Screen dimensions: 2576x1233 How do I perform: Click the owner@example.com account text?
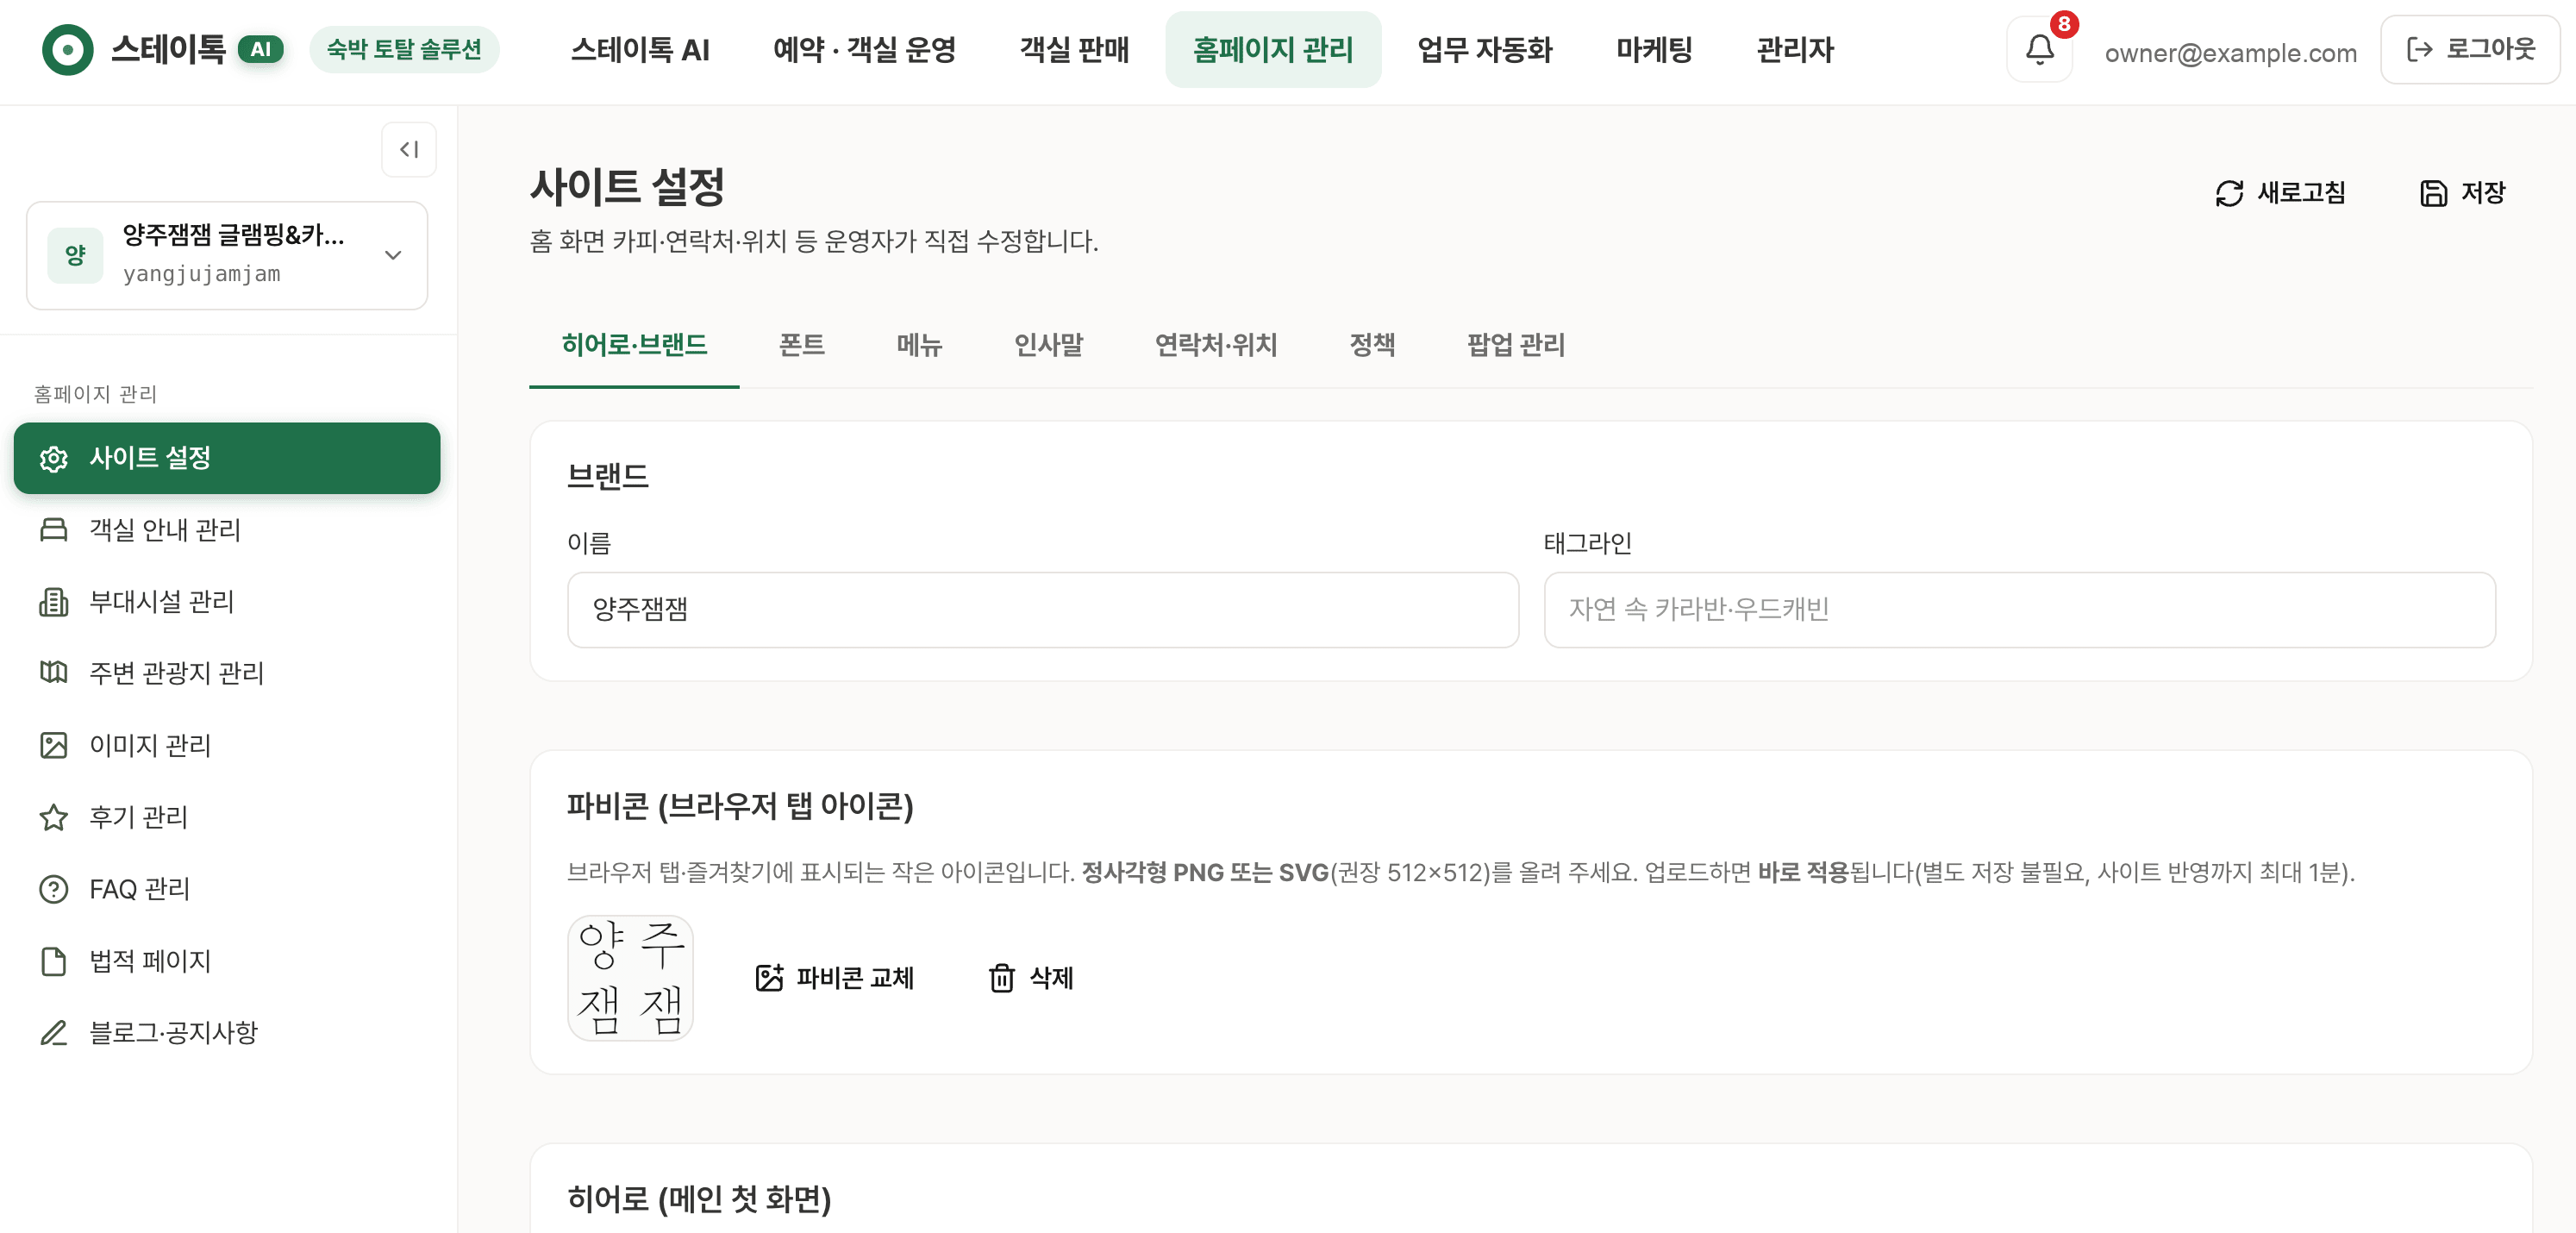(2230, 52)
